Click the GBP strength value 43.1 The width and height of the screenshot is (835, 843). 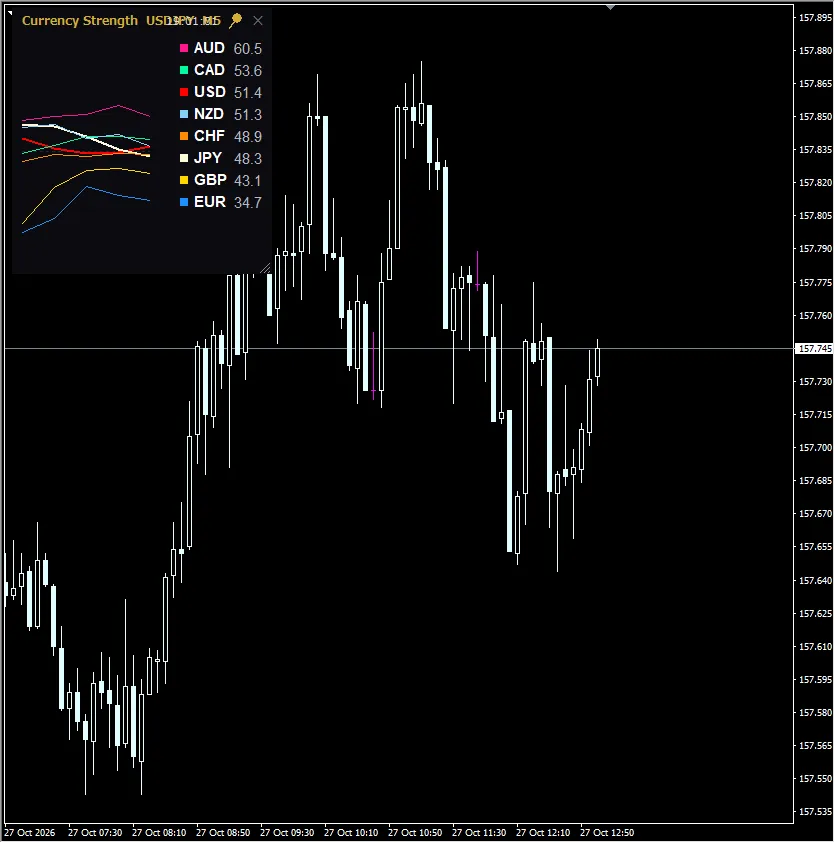click(248, 181)
